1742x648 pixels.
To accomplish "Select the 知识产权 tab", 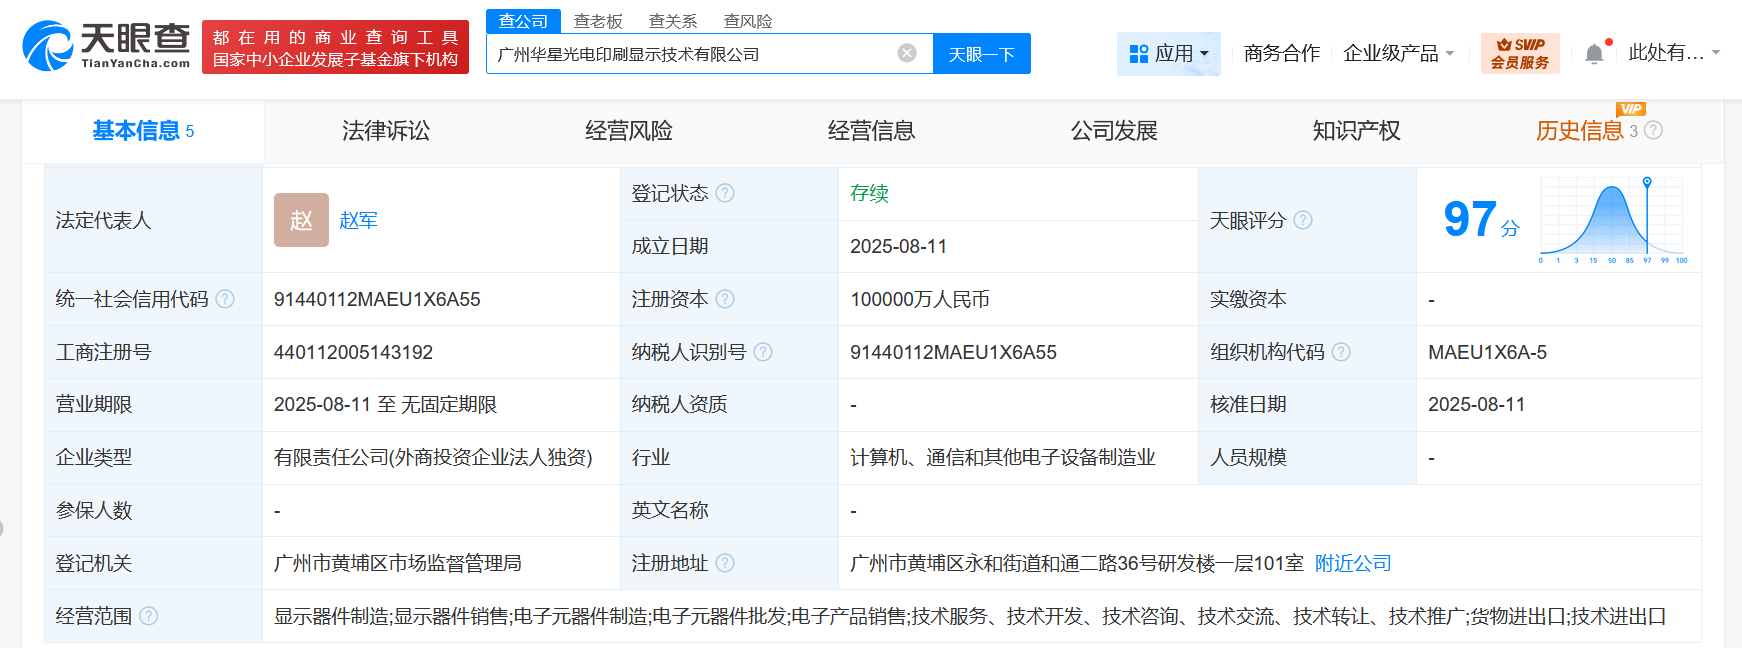I will (1356, 131).
